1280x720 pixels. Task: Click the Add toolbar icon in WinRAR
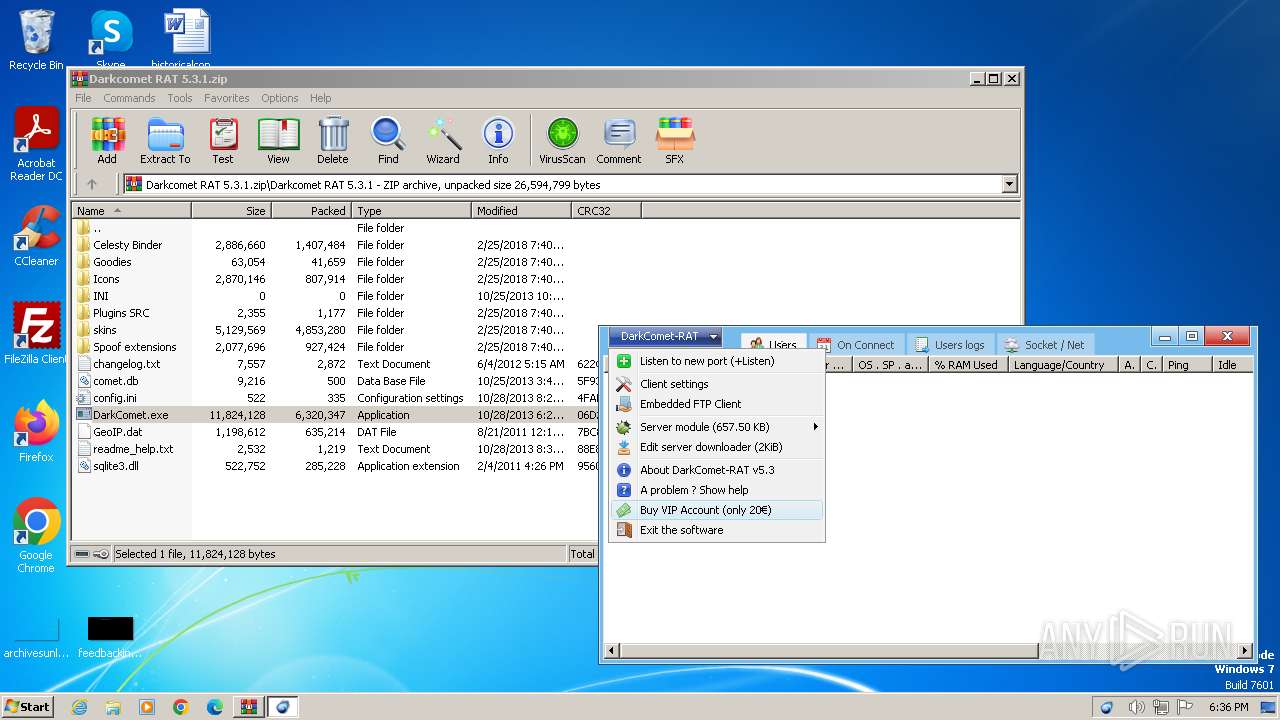(107, 140)
